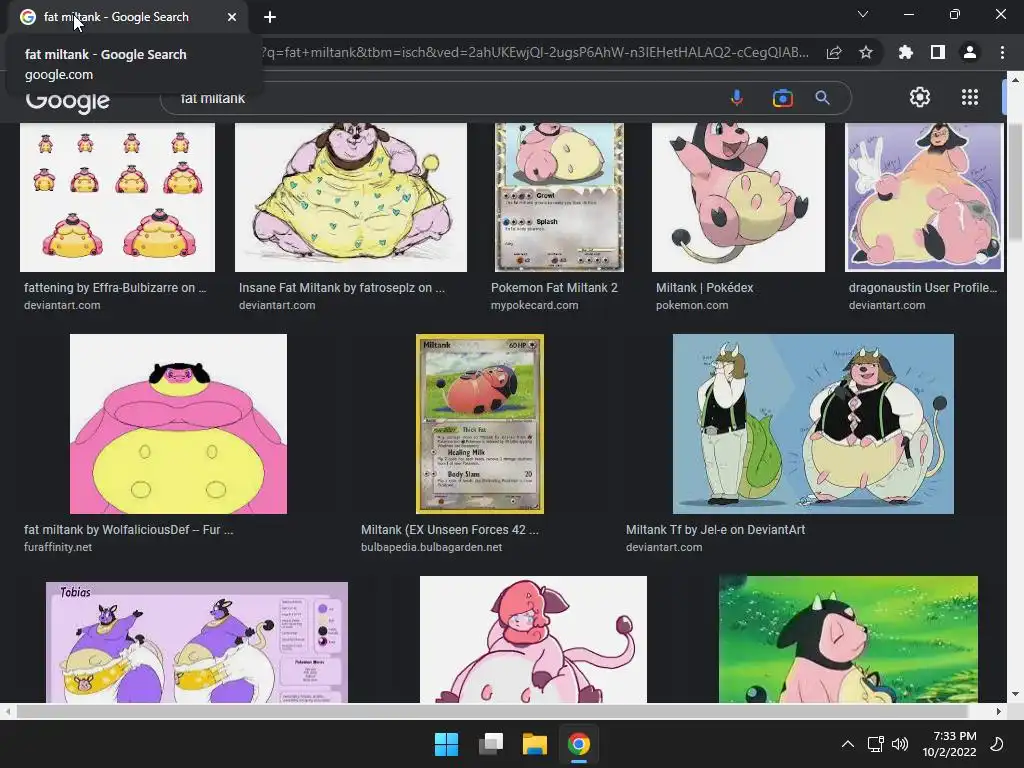Click the dragonaustin User Profile link

923,287
